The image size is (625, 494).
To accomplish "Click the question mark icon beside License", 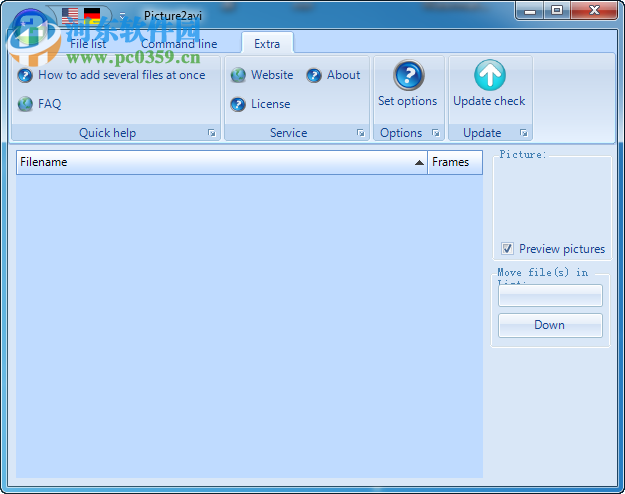I will click(x=238, y=104).
